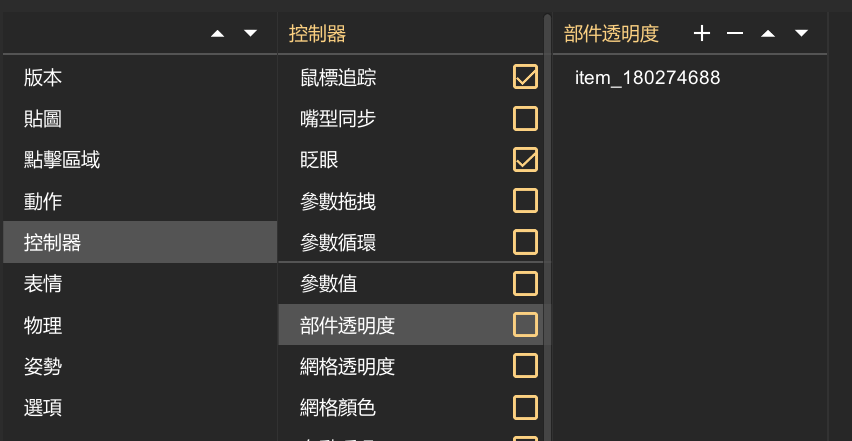Open the 表情 category

(x=140, y=284)
